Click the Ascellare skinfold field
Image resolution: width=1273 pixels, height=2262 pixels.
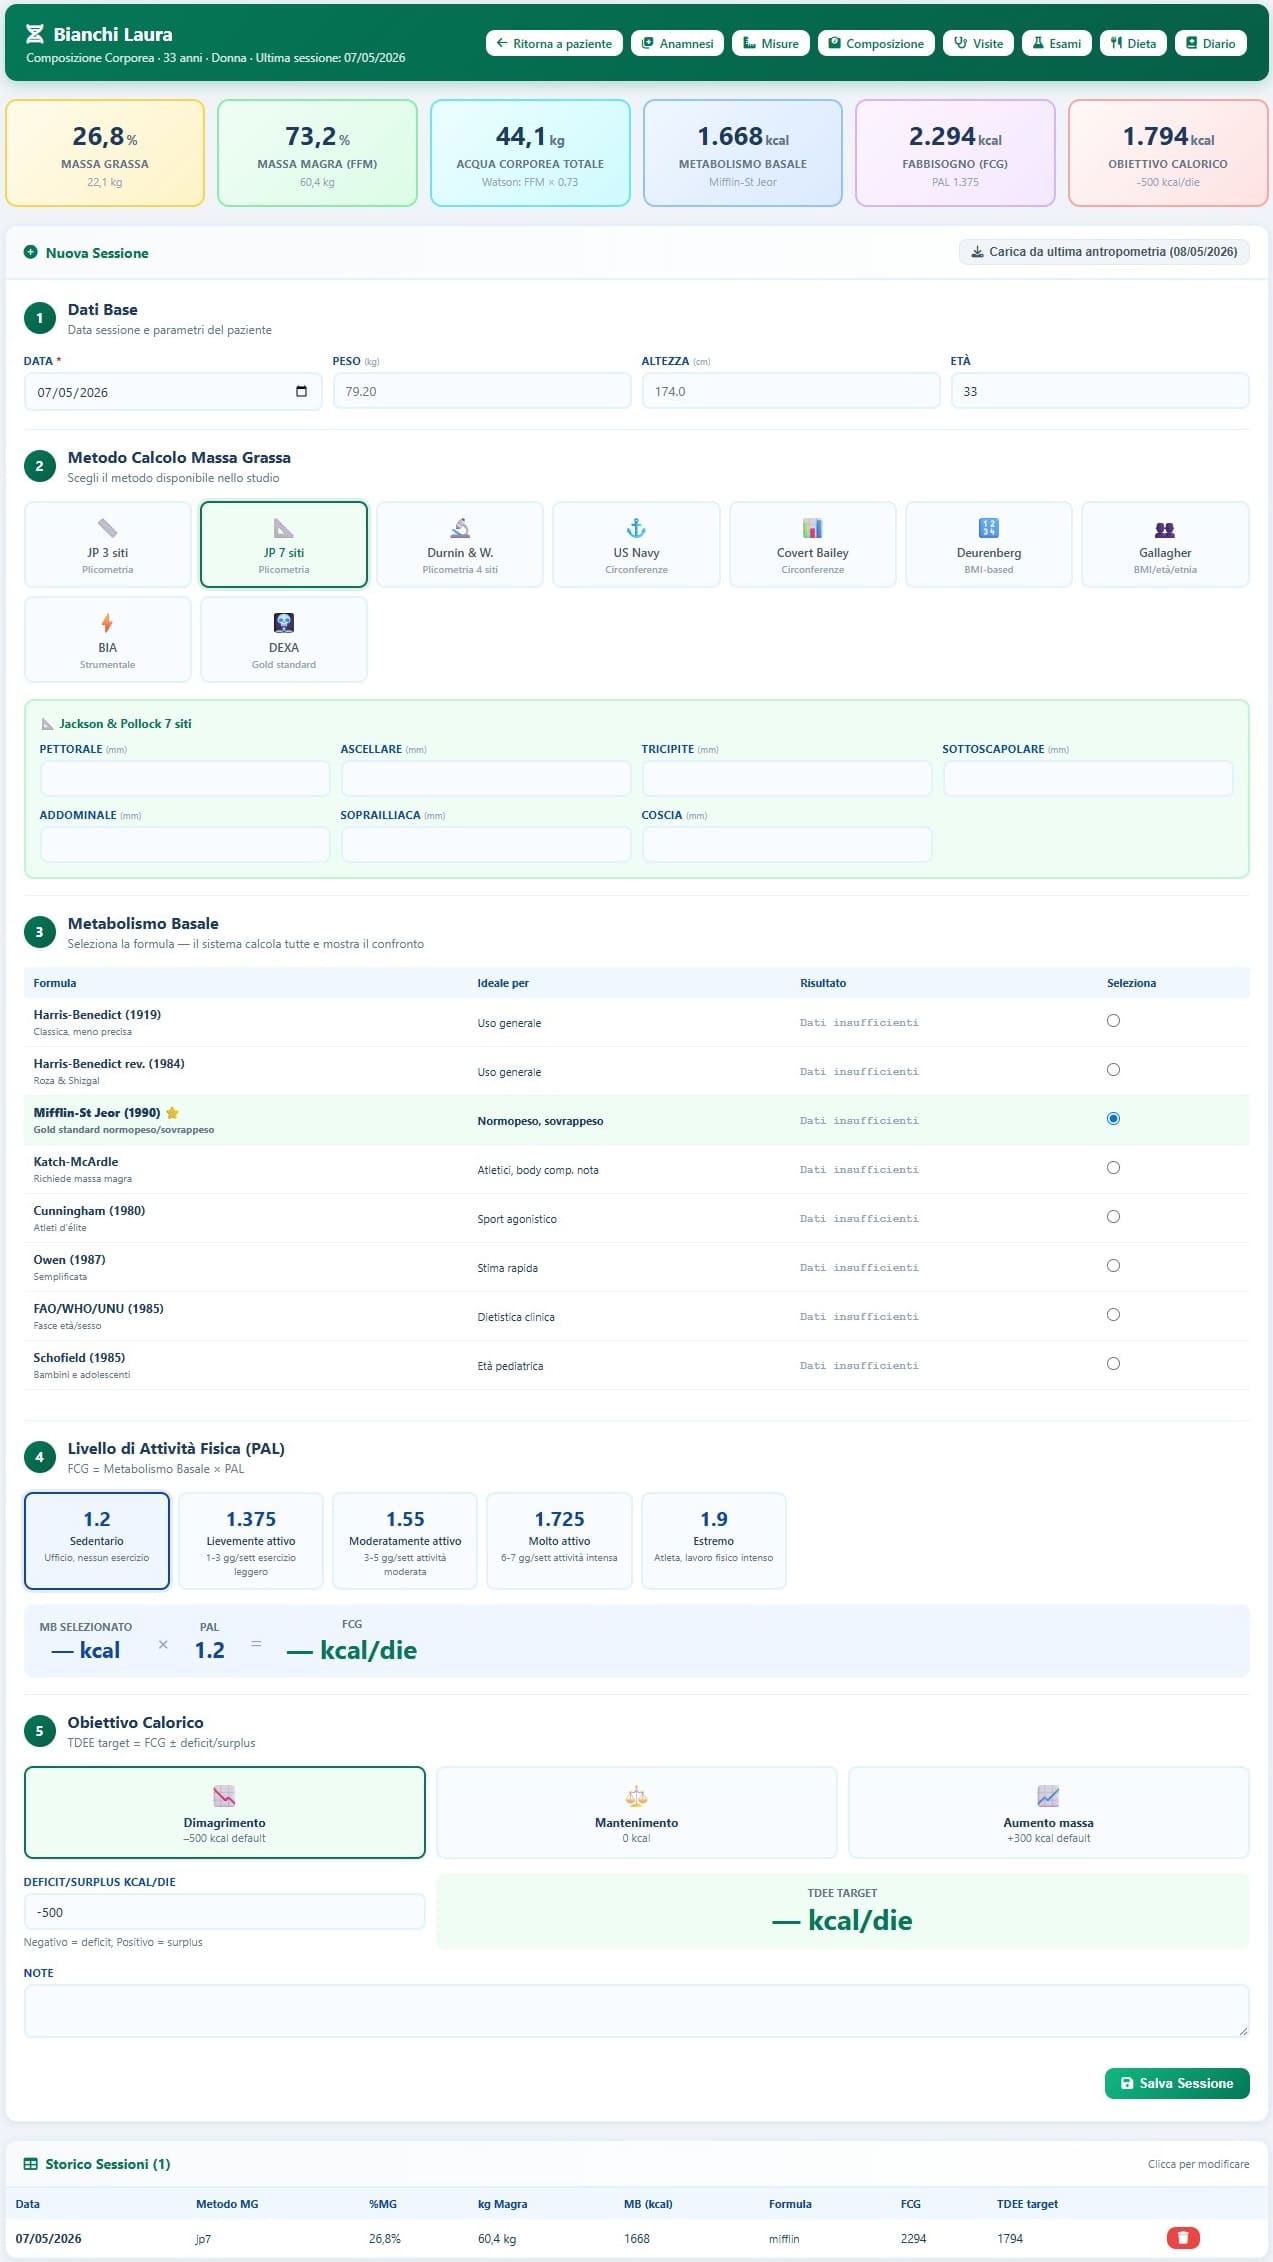point(486,778)
